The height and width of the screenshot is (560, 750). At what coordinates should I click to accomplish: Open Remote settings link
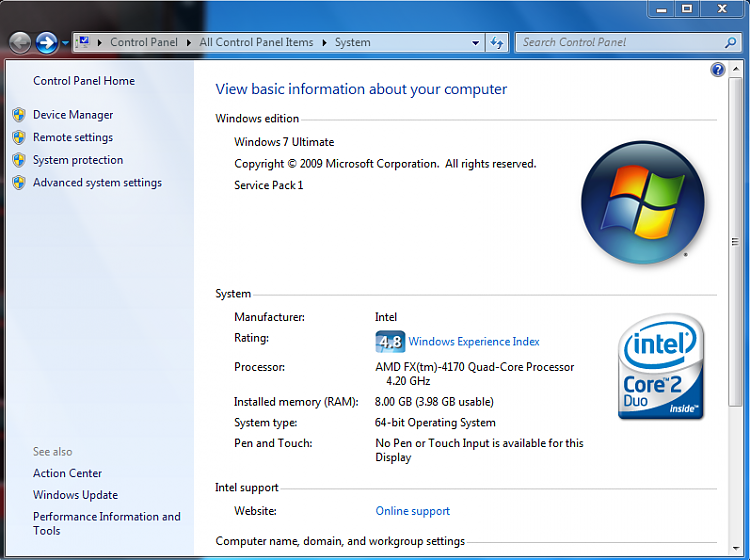[73, 137]
